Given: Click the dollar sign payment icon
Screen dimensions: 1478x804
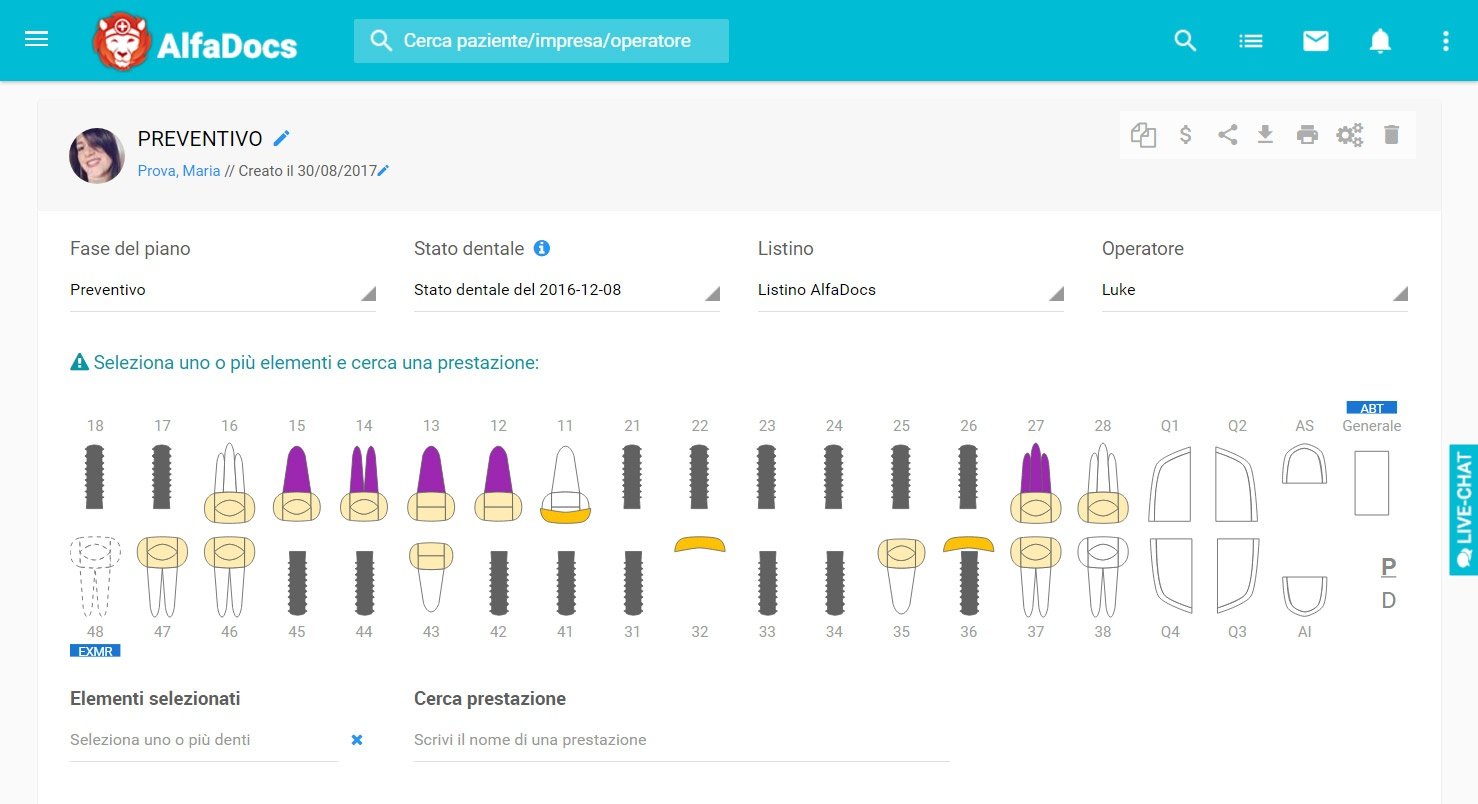Looking at the screenshot, I should pos(1185,135).
